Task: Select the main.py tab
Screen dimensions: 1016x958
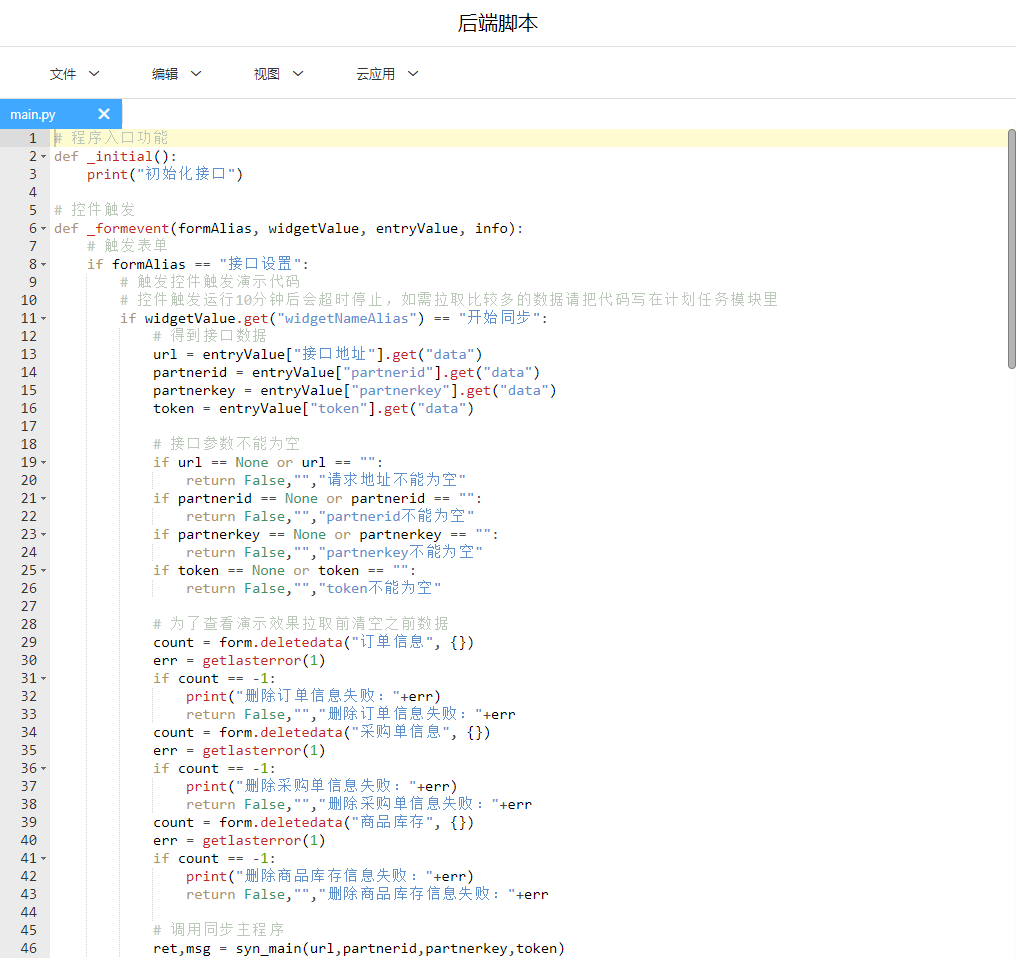Action: pyautogui.click(x=34, y=115)
